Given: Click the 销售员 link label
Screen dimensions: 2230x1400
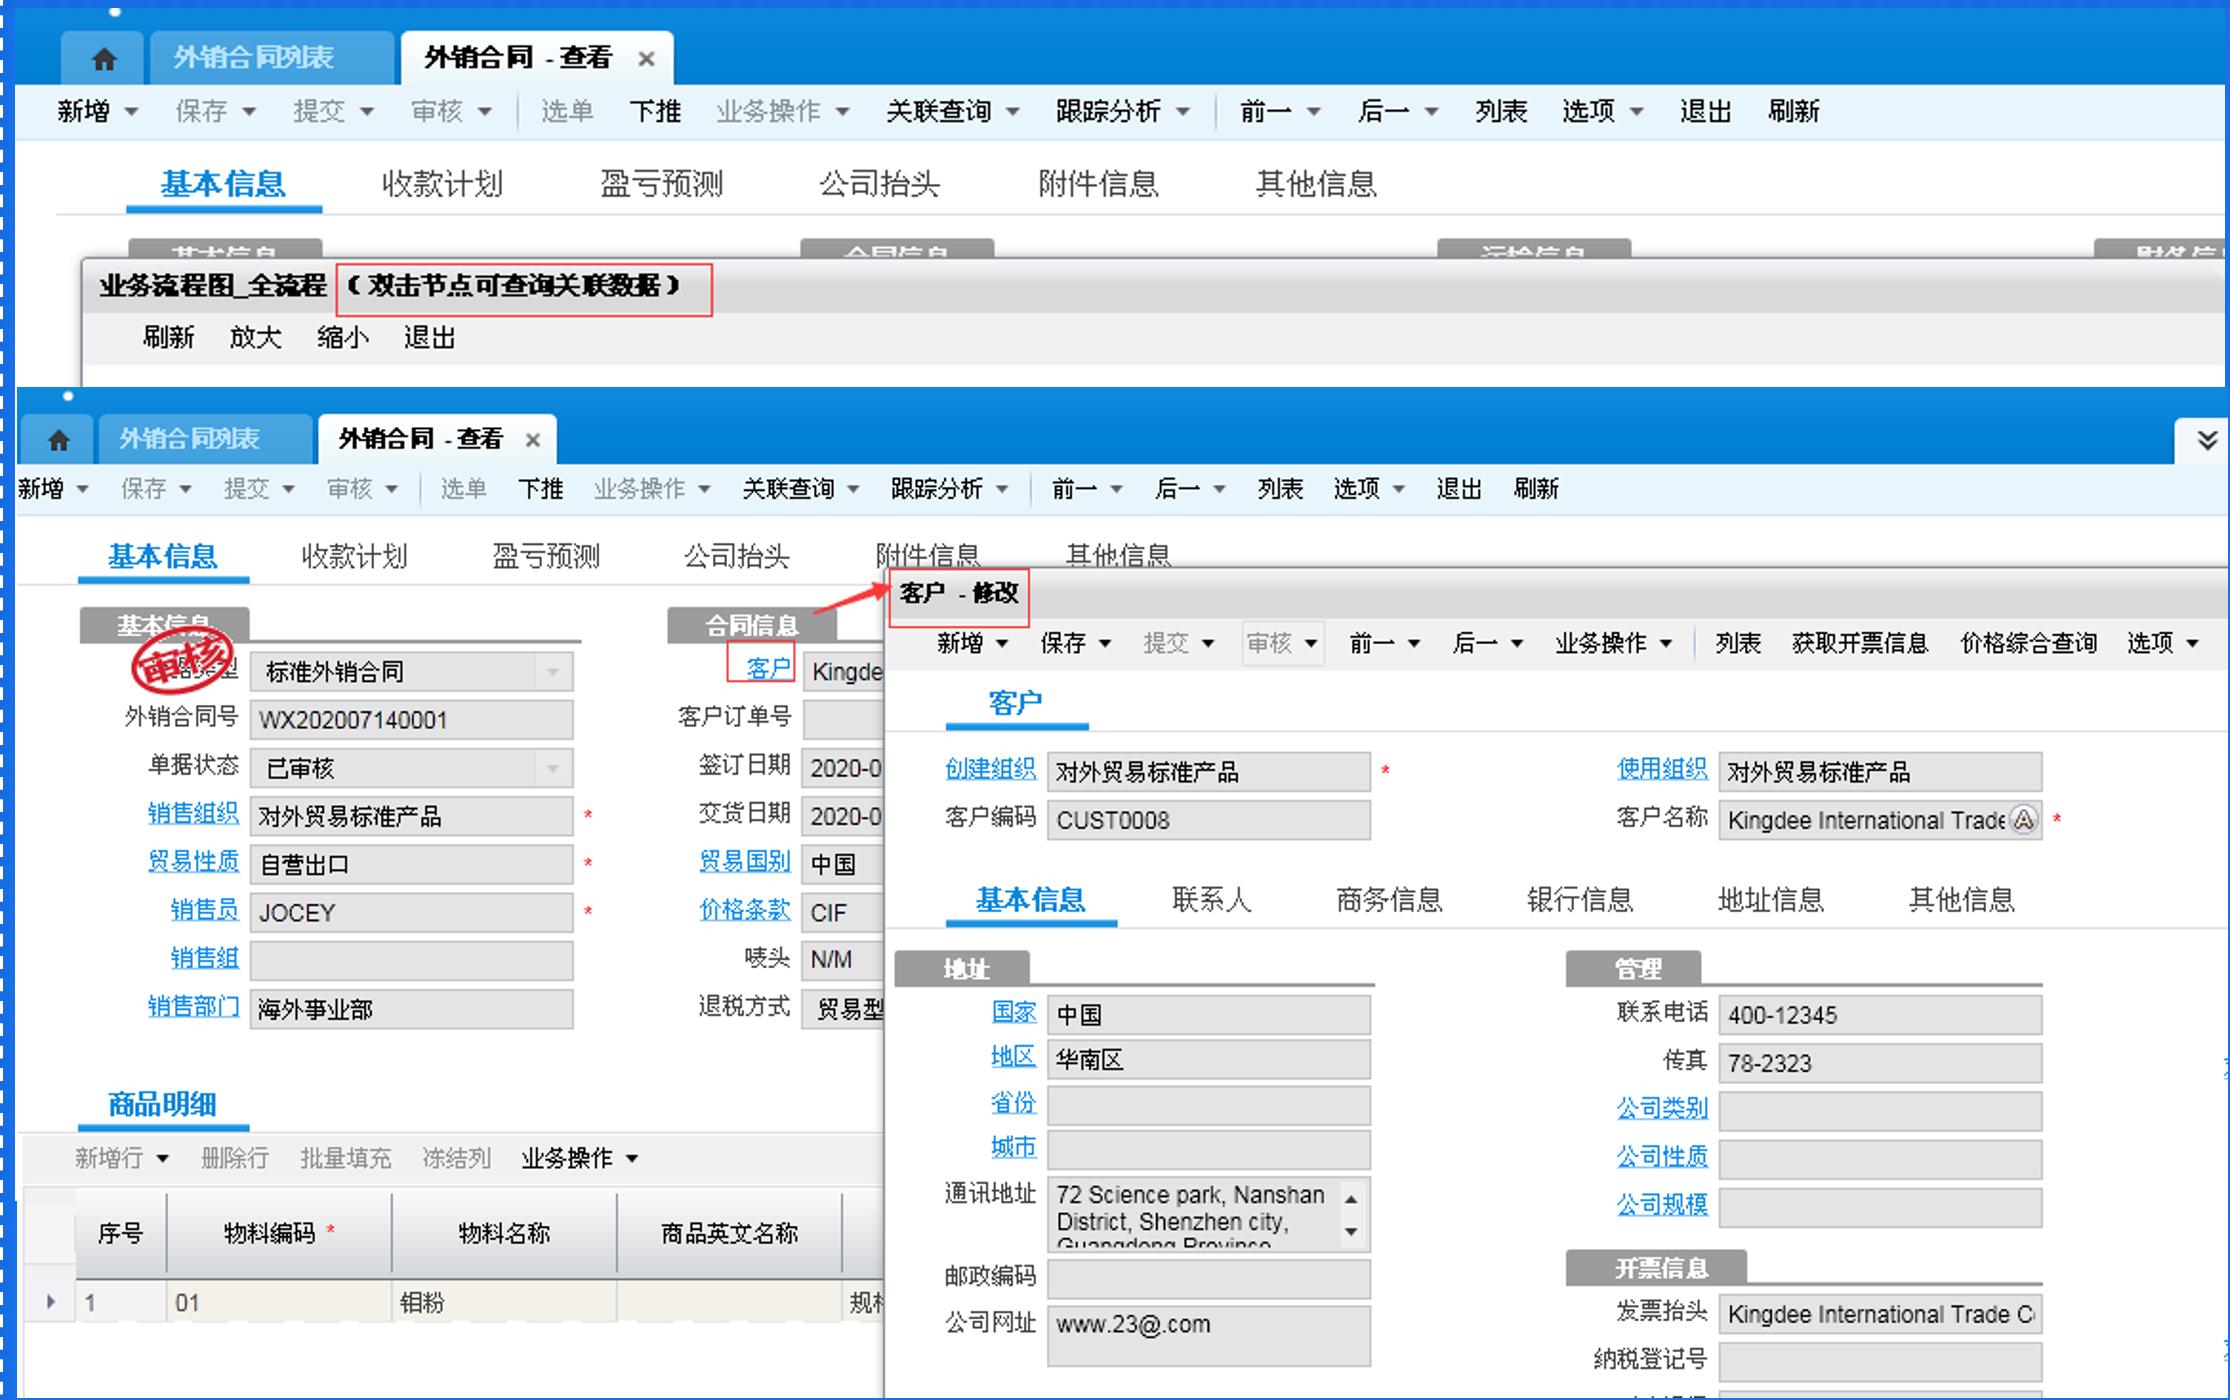Looking at the screenshot, I should tap(204, 909).
